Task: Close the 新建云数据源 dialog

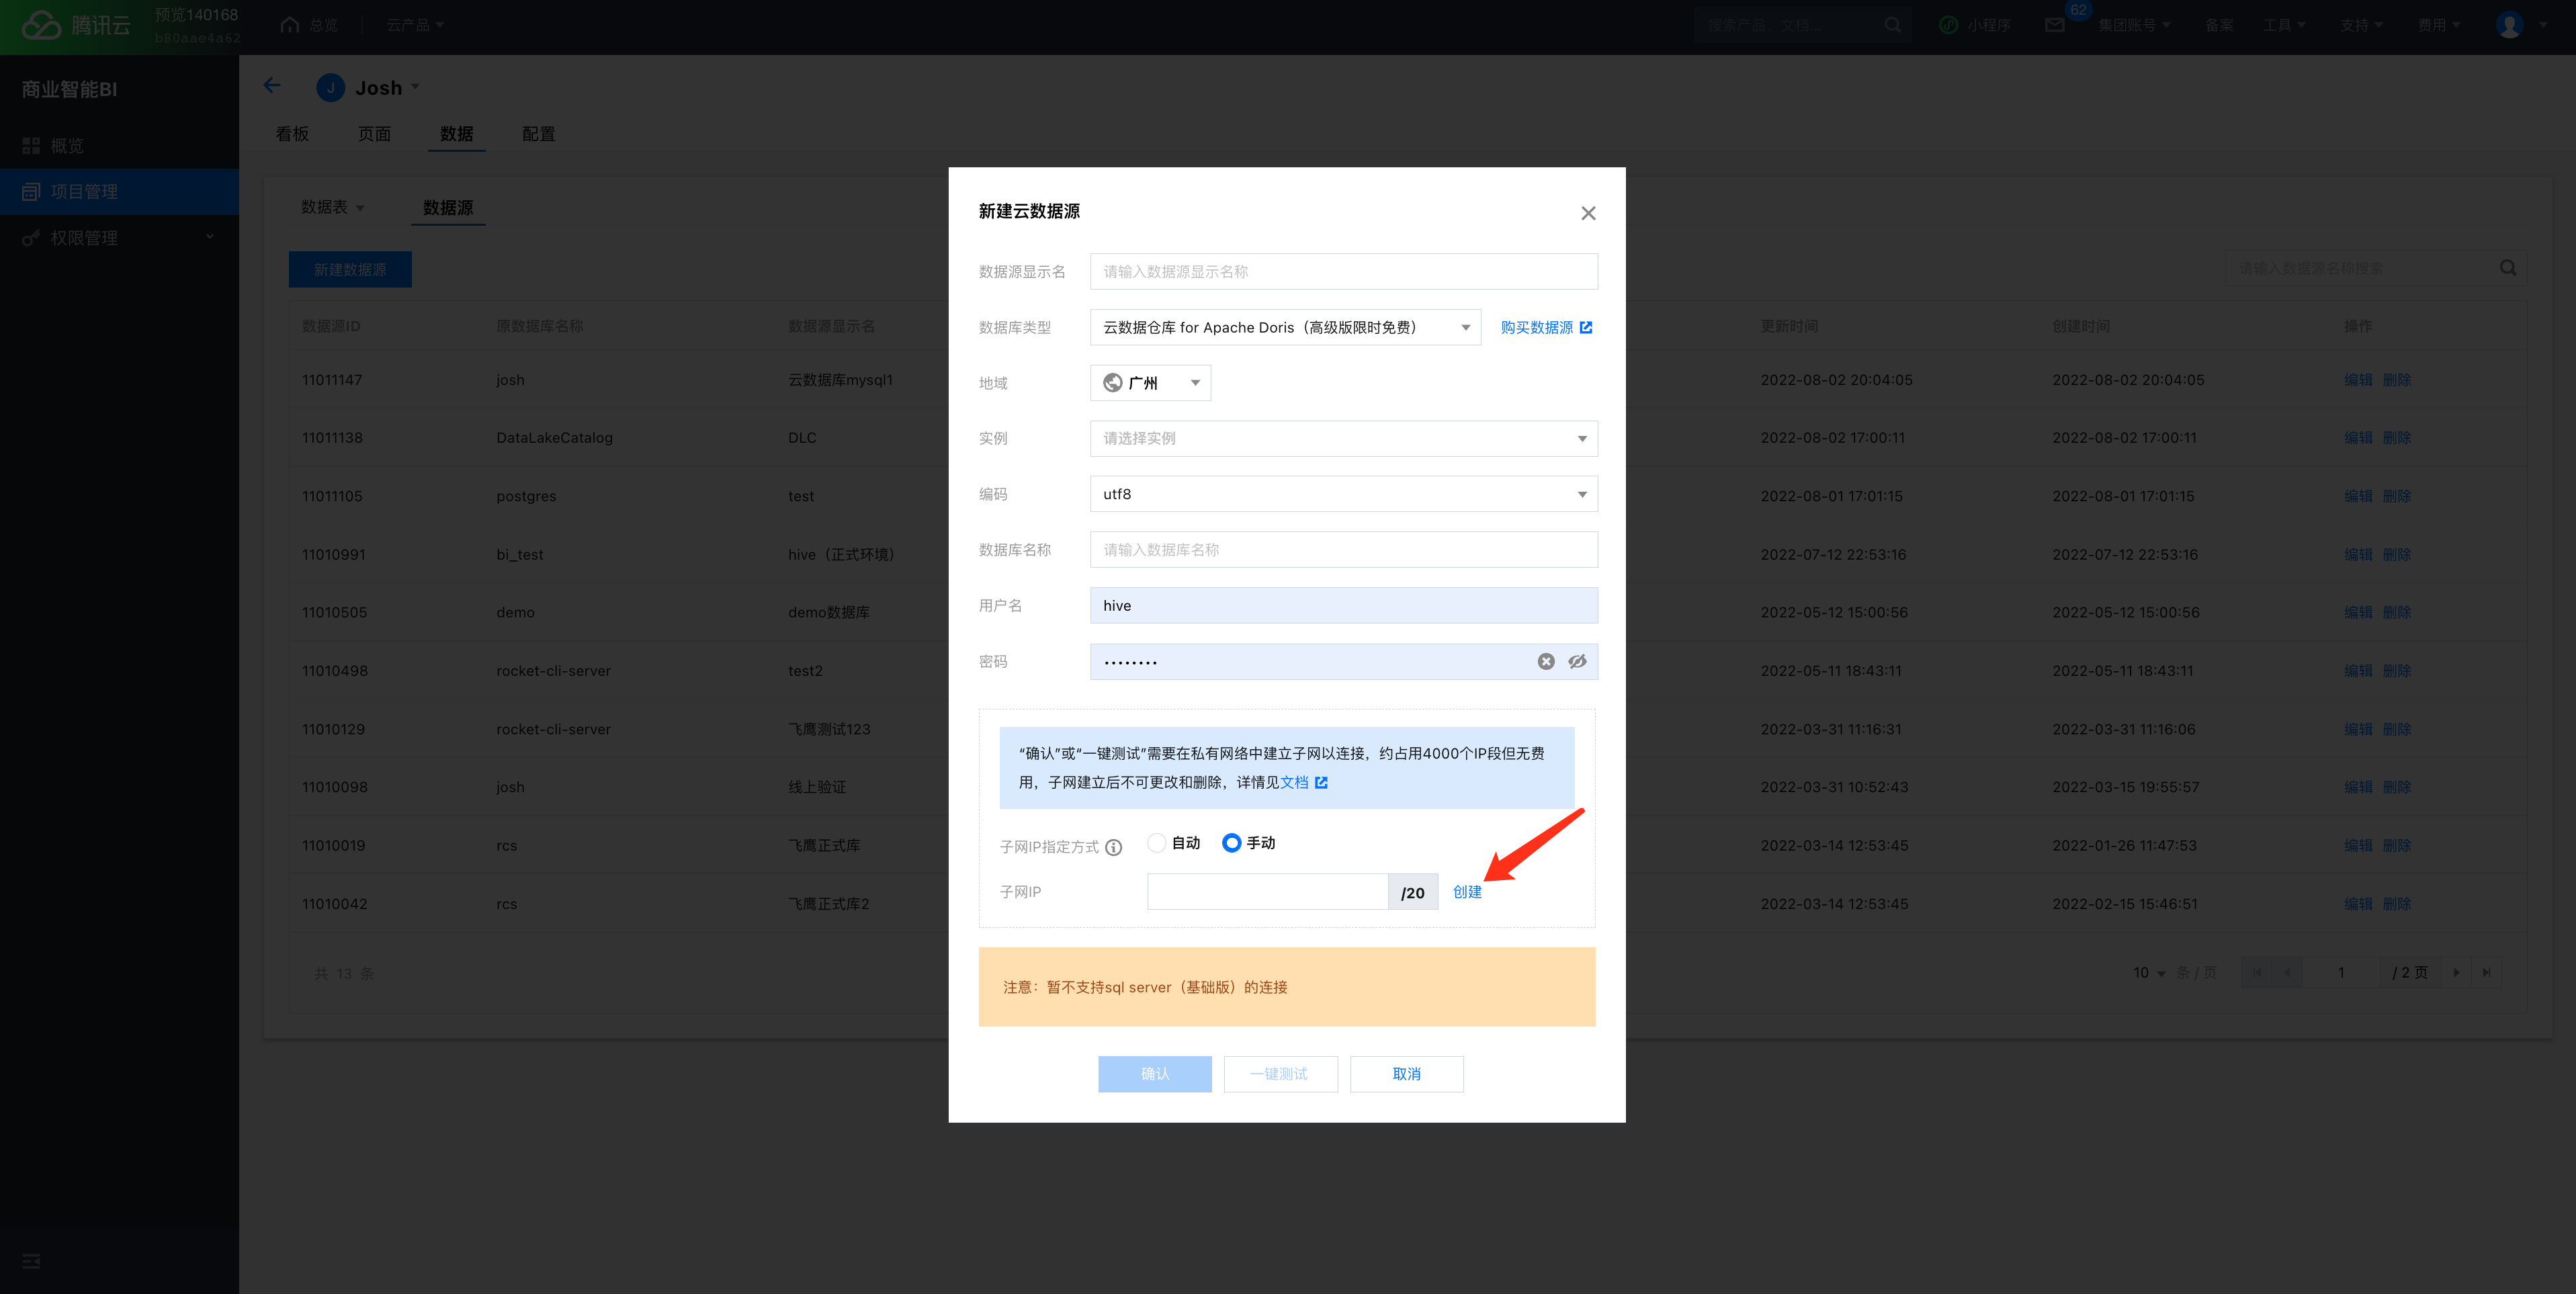Action: [x=1588, y=213]
